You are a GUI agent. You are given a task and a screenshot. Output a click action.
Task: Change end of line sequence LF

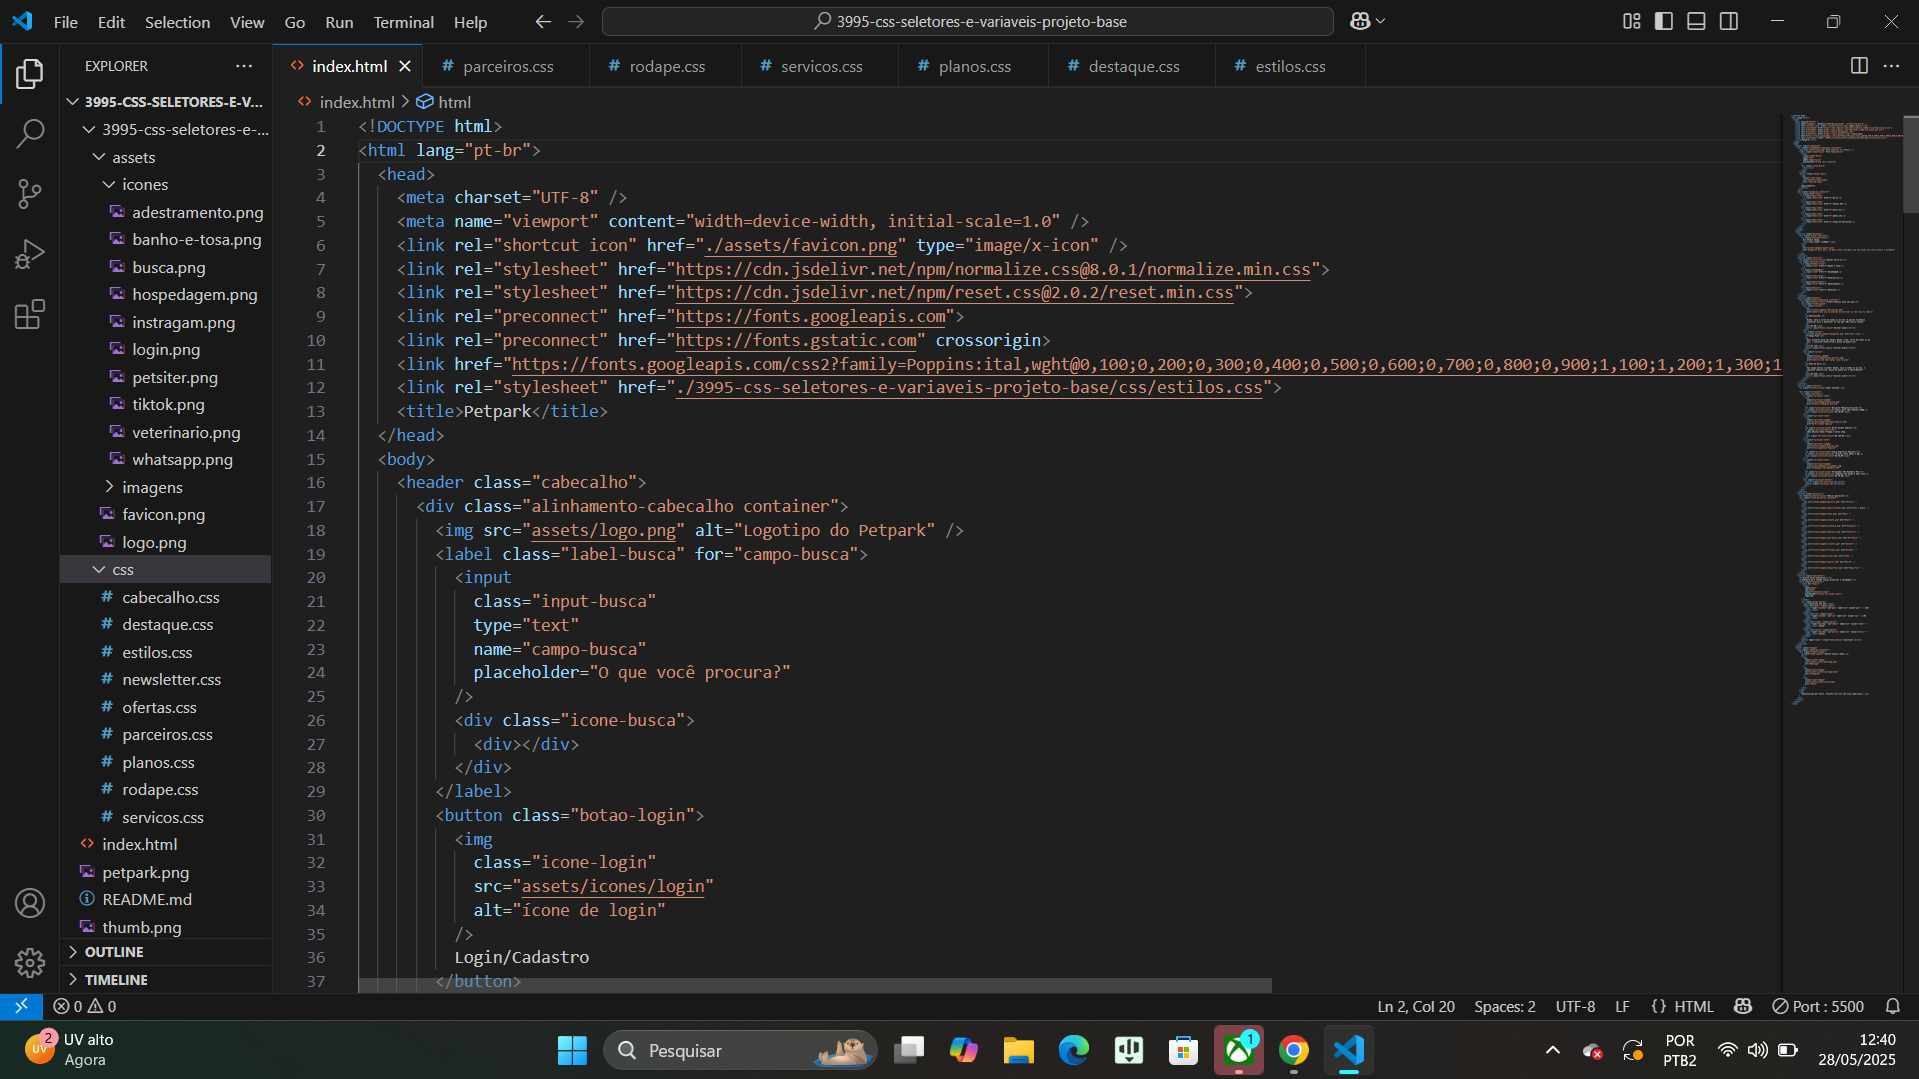pos(1622,1006)
